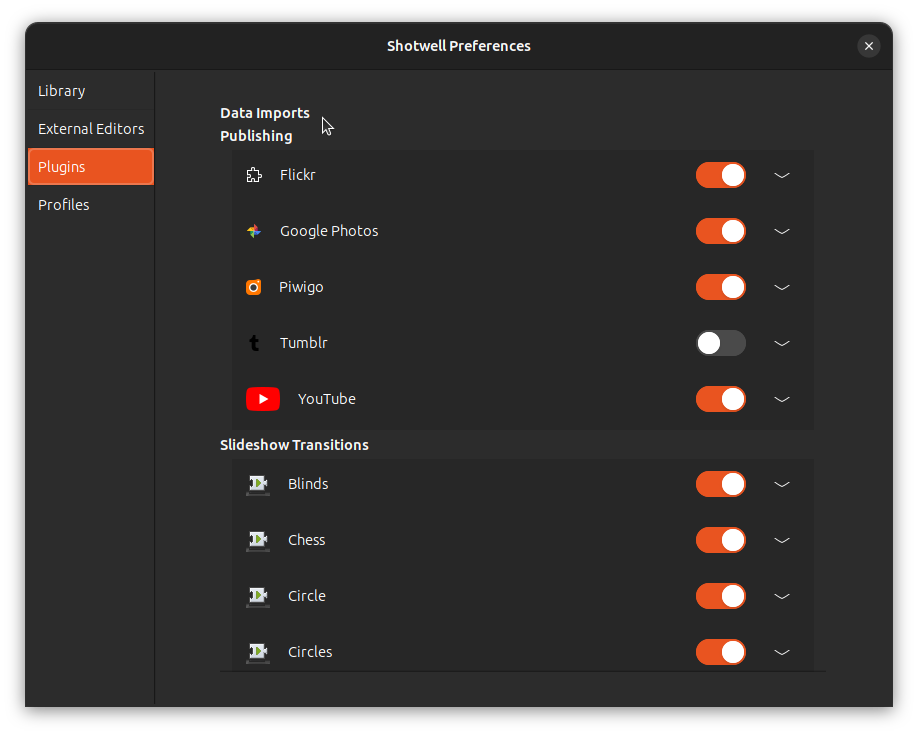Expand the Google Photos plugin details chevron
Viewport: 918px width, 735px height.
point(782,231)
